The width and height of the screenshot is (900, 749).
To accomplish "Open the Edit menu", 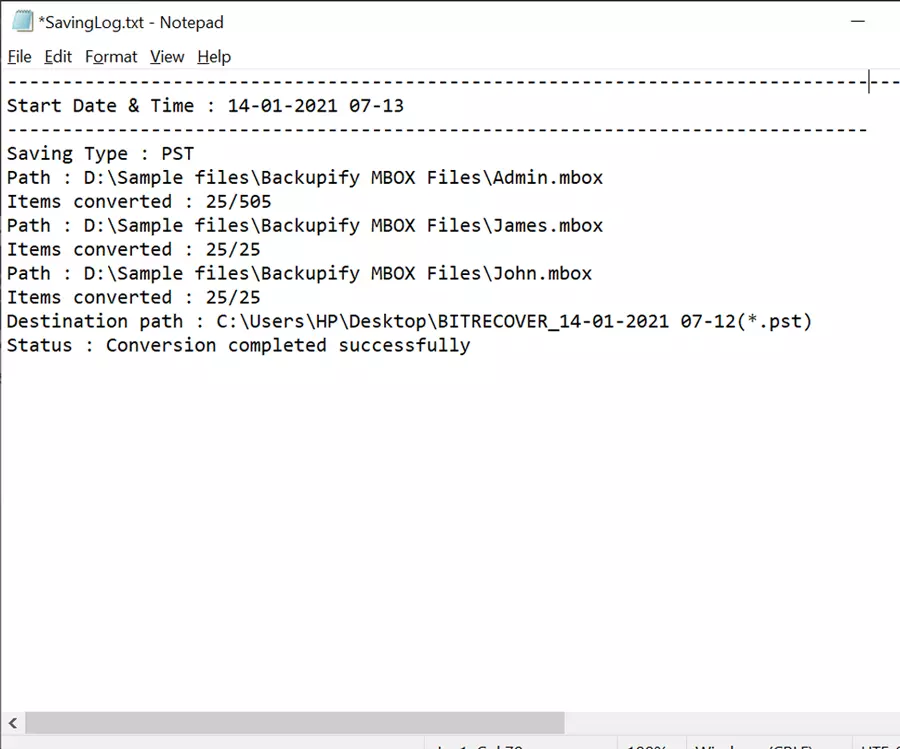I will tap(58, 57).
